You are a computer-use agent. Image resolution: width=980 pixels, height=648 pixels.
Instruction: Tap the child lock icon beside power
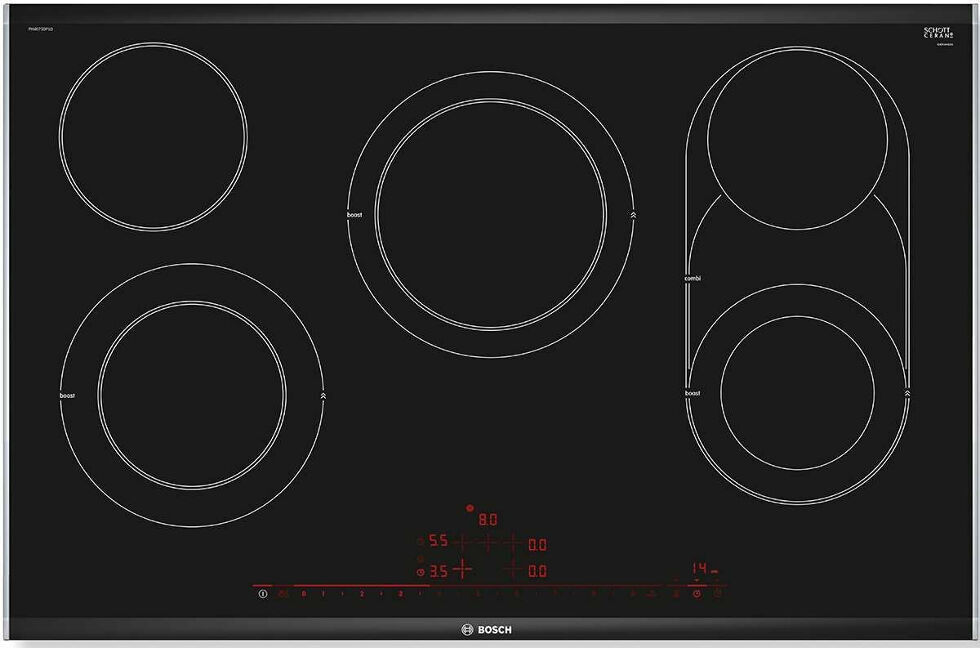coord(283,594)
